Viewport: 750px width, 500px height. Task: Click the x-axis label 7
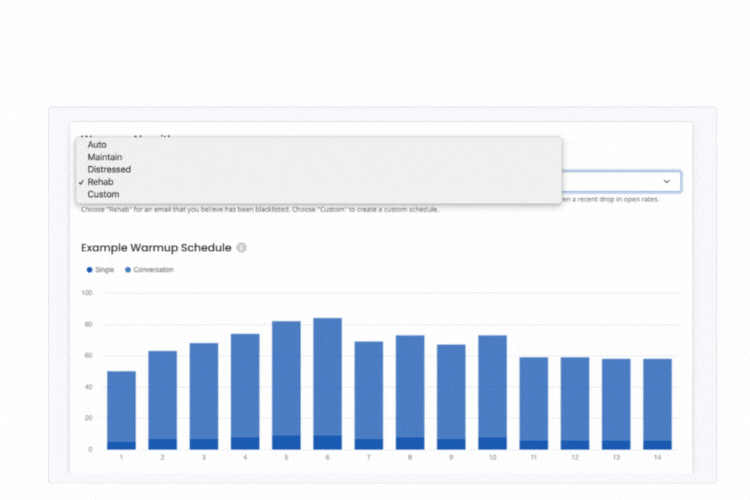click(369, 457)
